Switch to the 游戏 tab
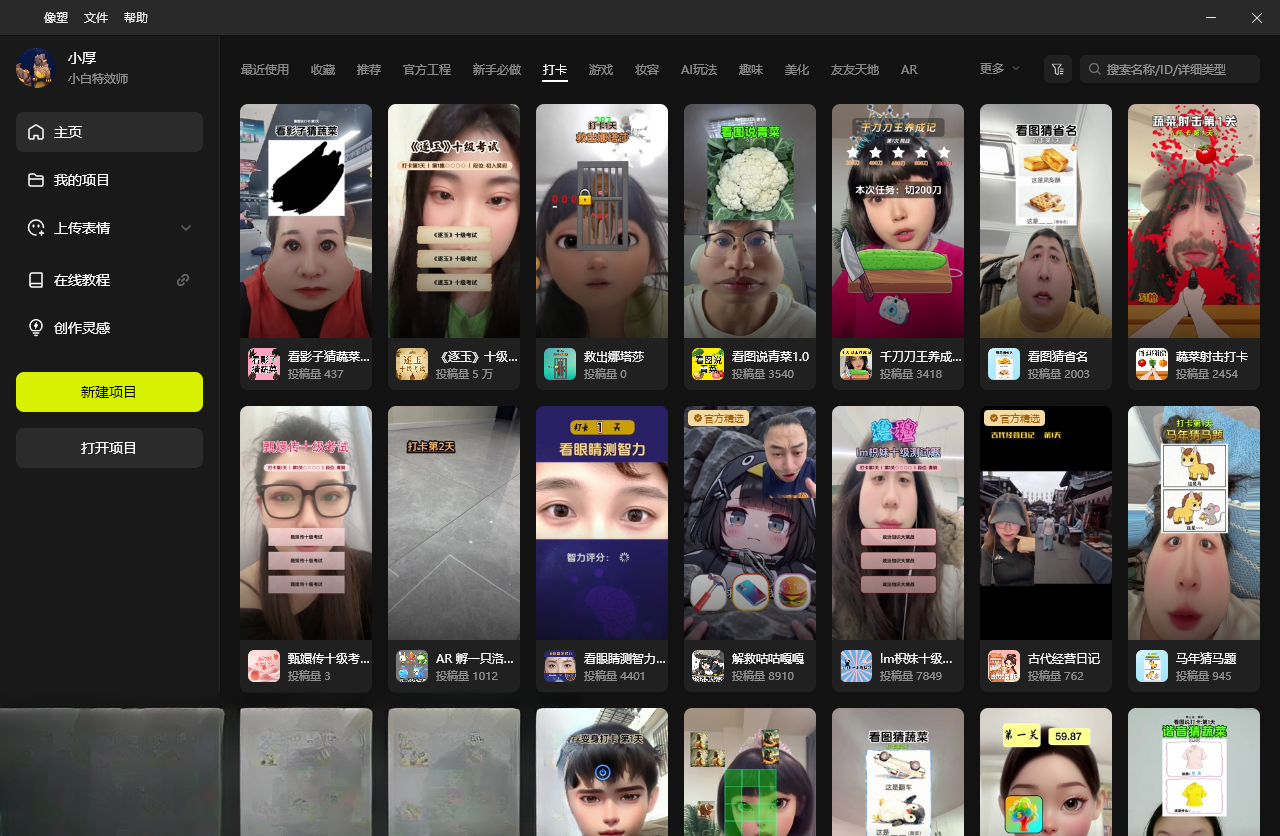The width and height of the screenshot is (1280, 836). pyautogui.click(x=601, y=70)
